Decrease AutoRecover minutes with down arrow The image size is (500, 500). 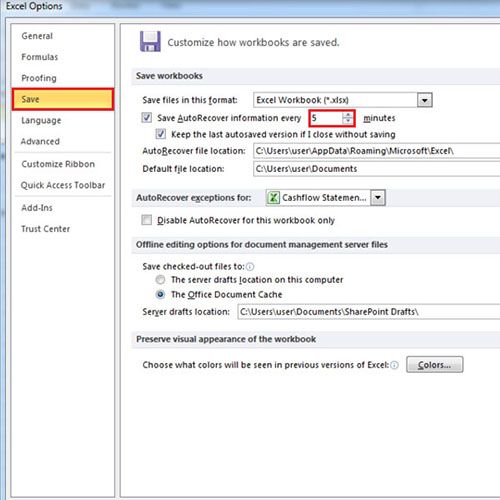point(348,121)
